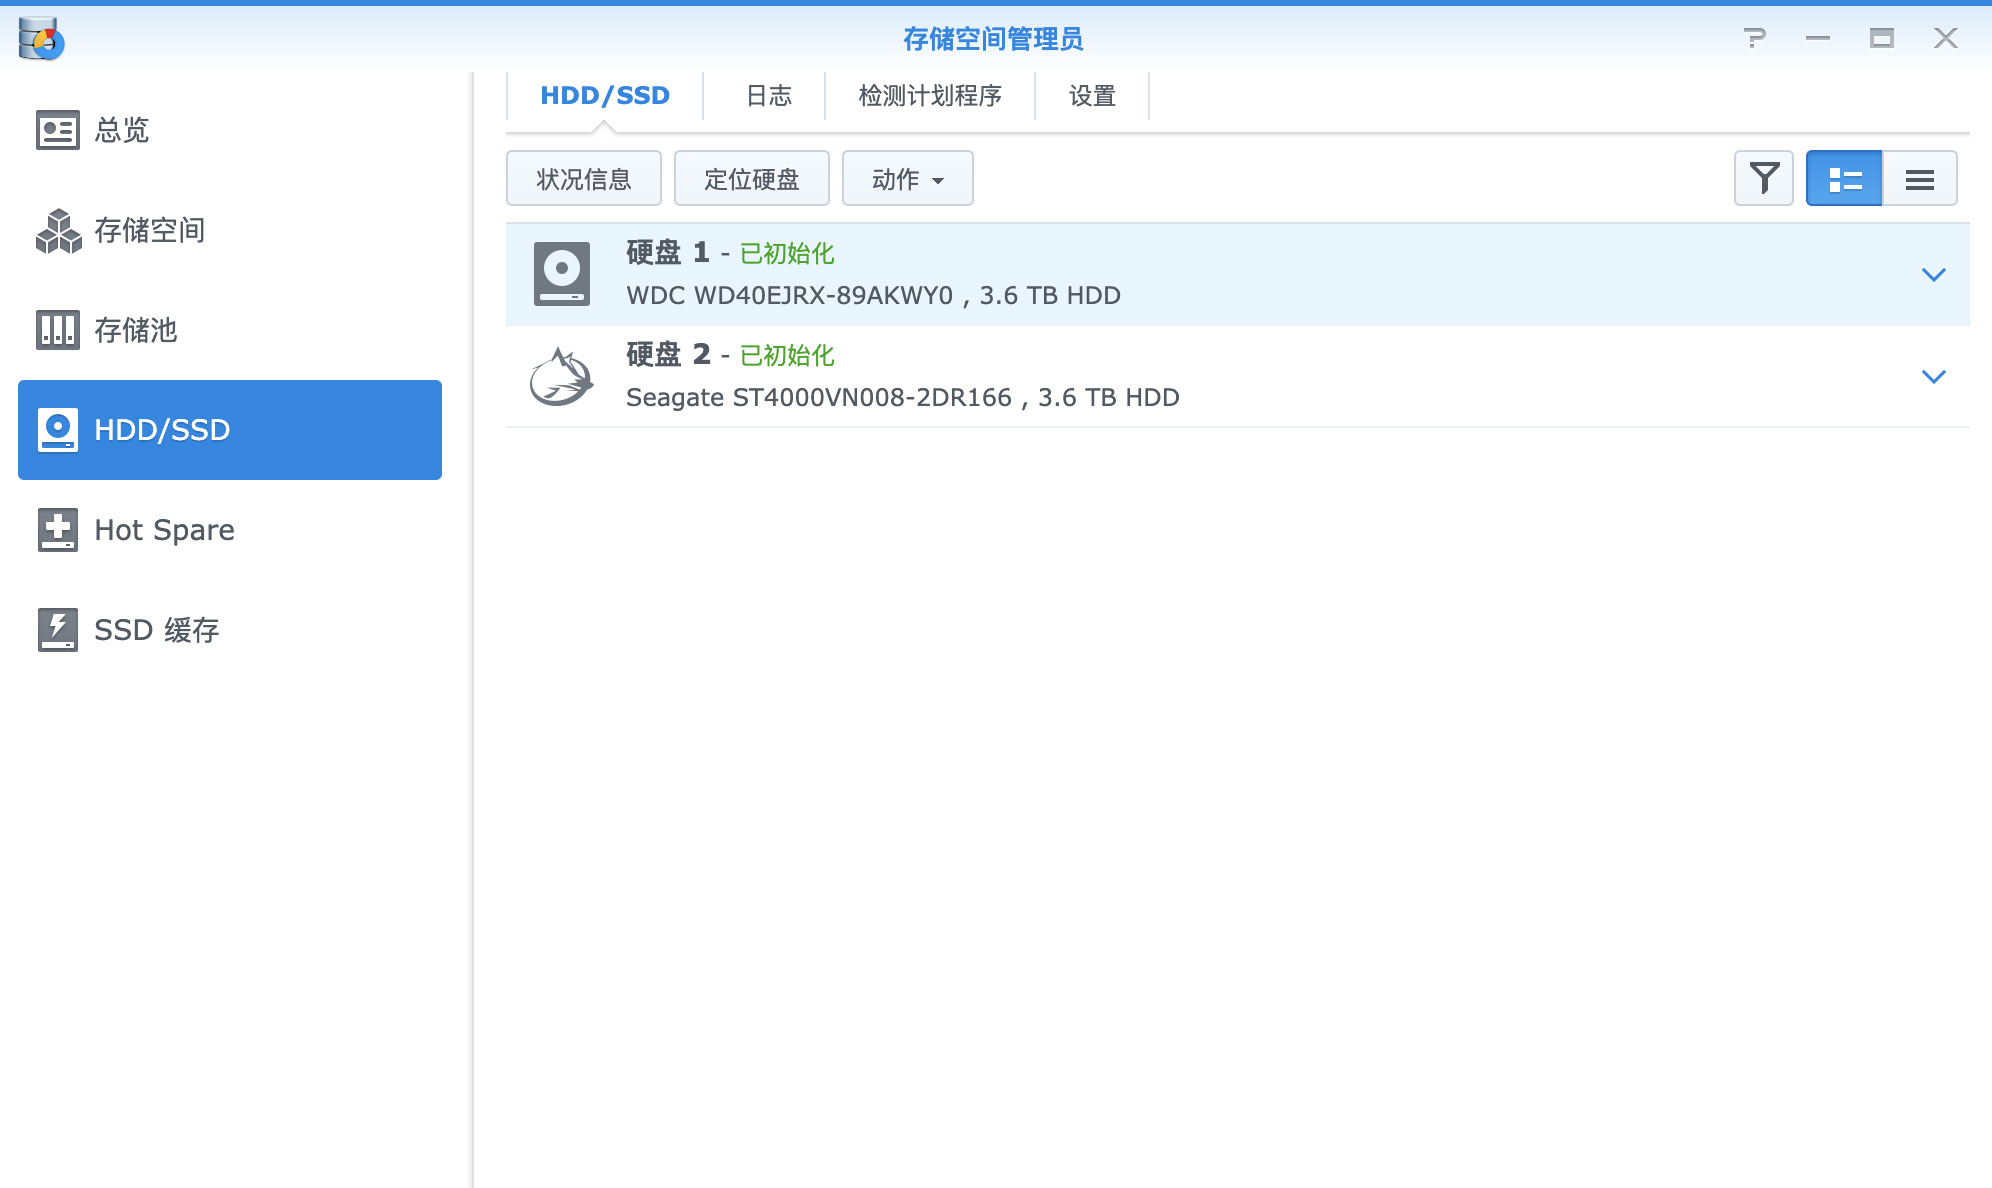This screenshot has height=1188, width=1992.
Task: Select Hot Spare in the sidebar
Action: 230,530
